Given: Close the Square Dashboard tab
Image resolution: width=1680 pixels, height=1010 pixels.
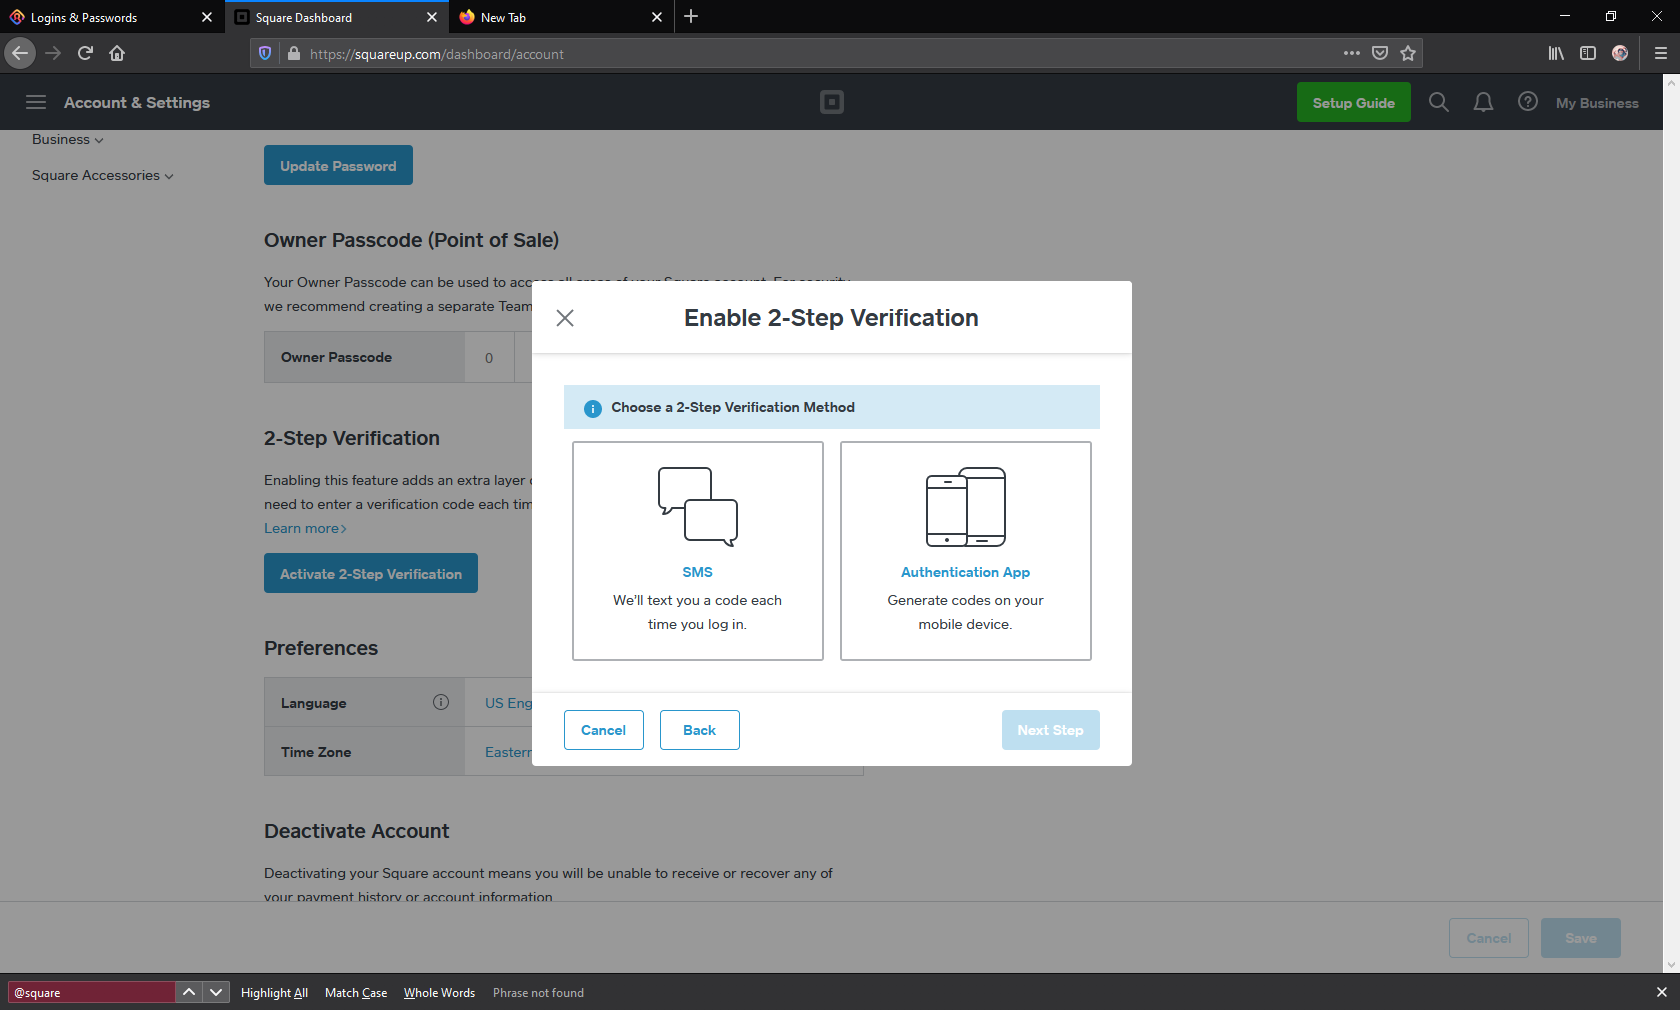Looking at the screenshot, I should (432, 17).
